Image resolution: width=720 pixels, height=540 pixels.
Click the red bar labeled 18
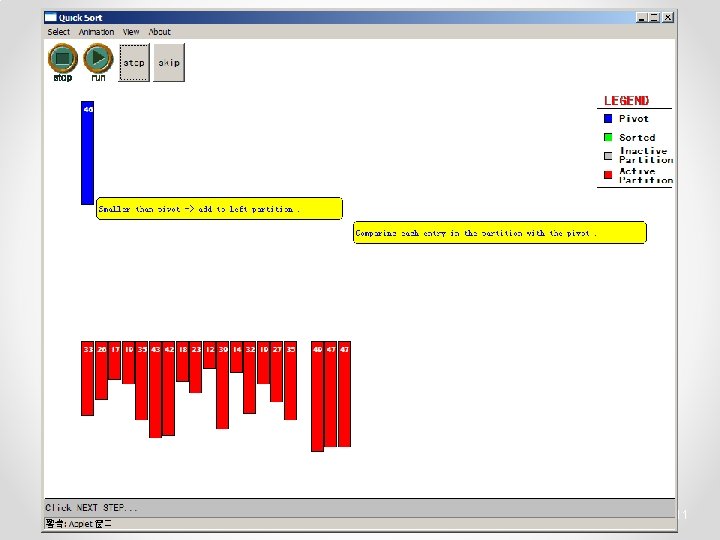[183, 361]
